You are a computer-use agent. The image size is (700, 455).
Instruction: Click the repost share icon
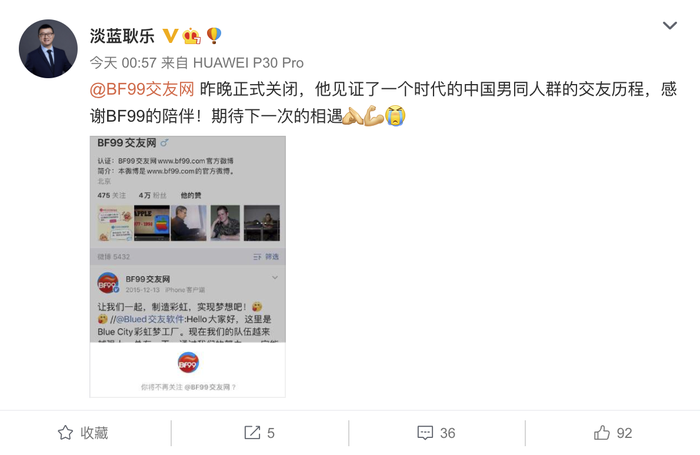[252, 433]
